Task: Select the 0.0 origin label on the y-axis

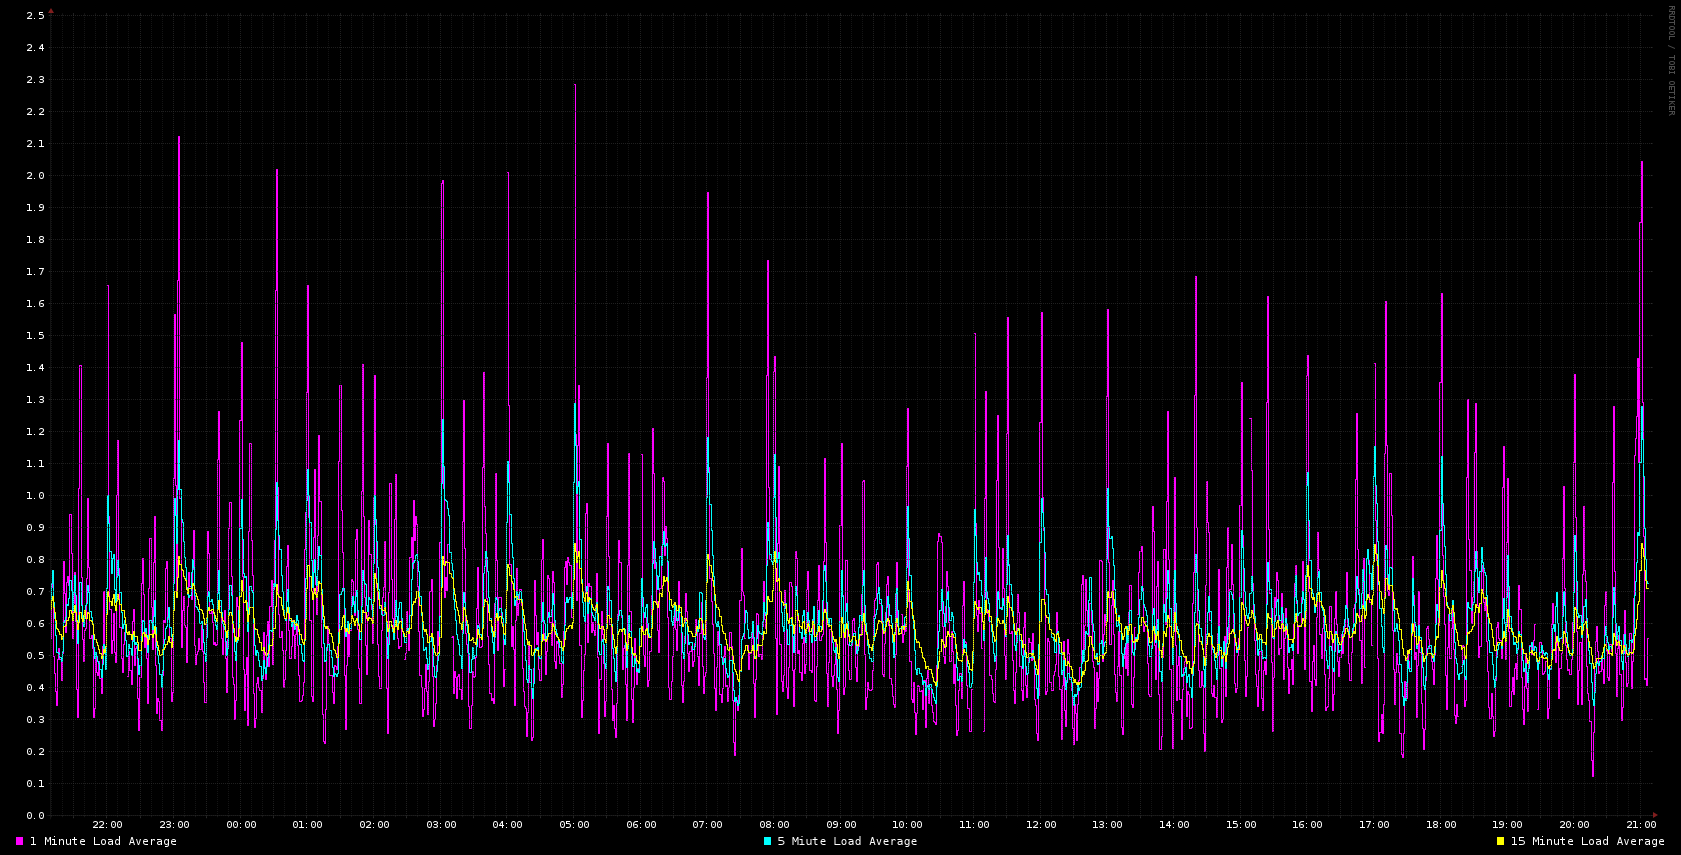Action: 35,816
